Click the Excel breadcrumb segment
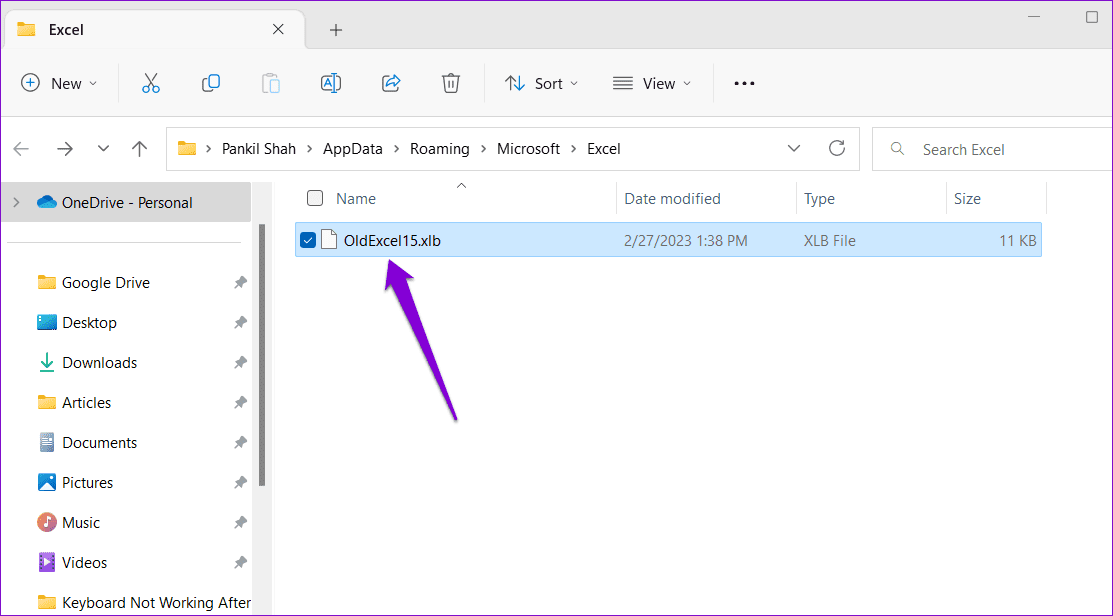This screenshot has height=616, width=1113. click(x=603, y=149)
